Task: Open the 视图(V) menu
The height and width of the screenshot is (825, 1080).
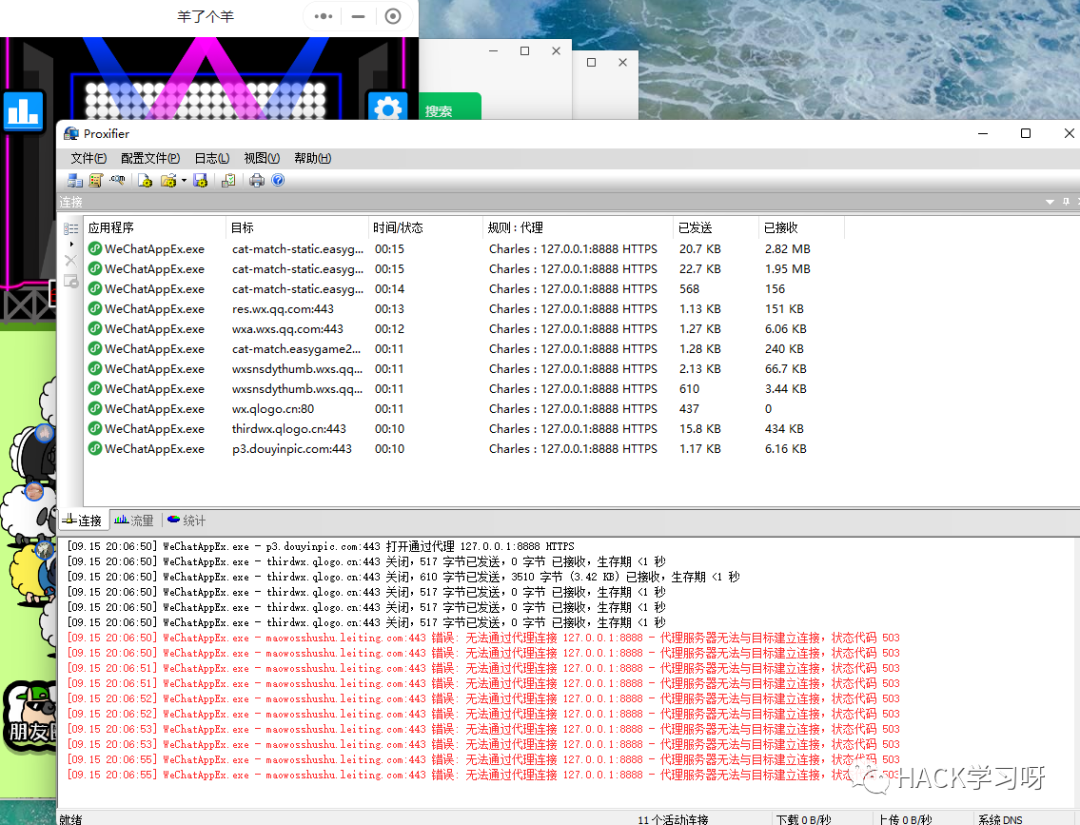Action: point(262,158)
